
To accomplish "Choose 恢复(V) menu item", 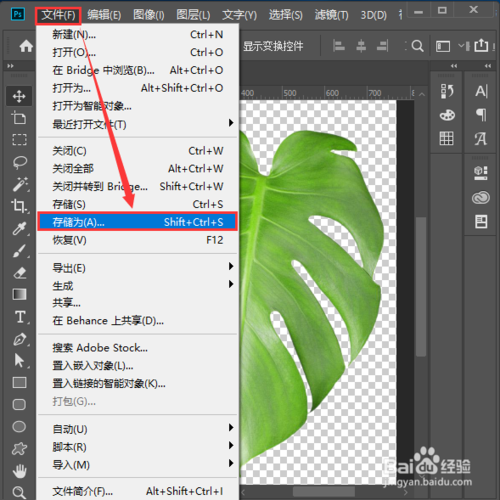I will [x=137, y=240].
